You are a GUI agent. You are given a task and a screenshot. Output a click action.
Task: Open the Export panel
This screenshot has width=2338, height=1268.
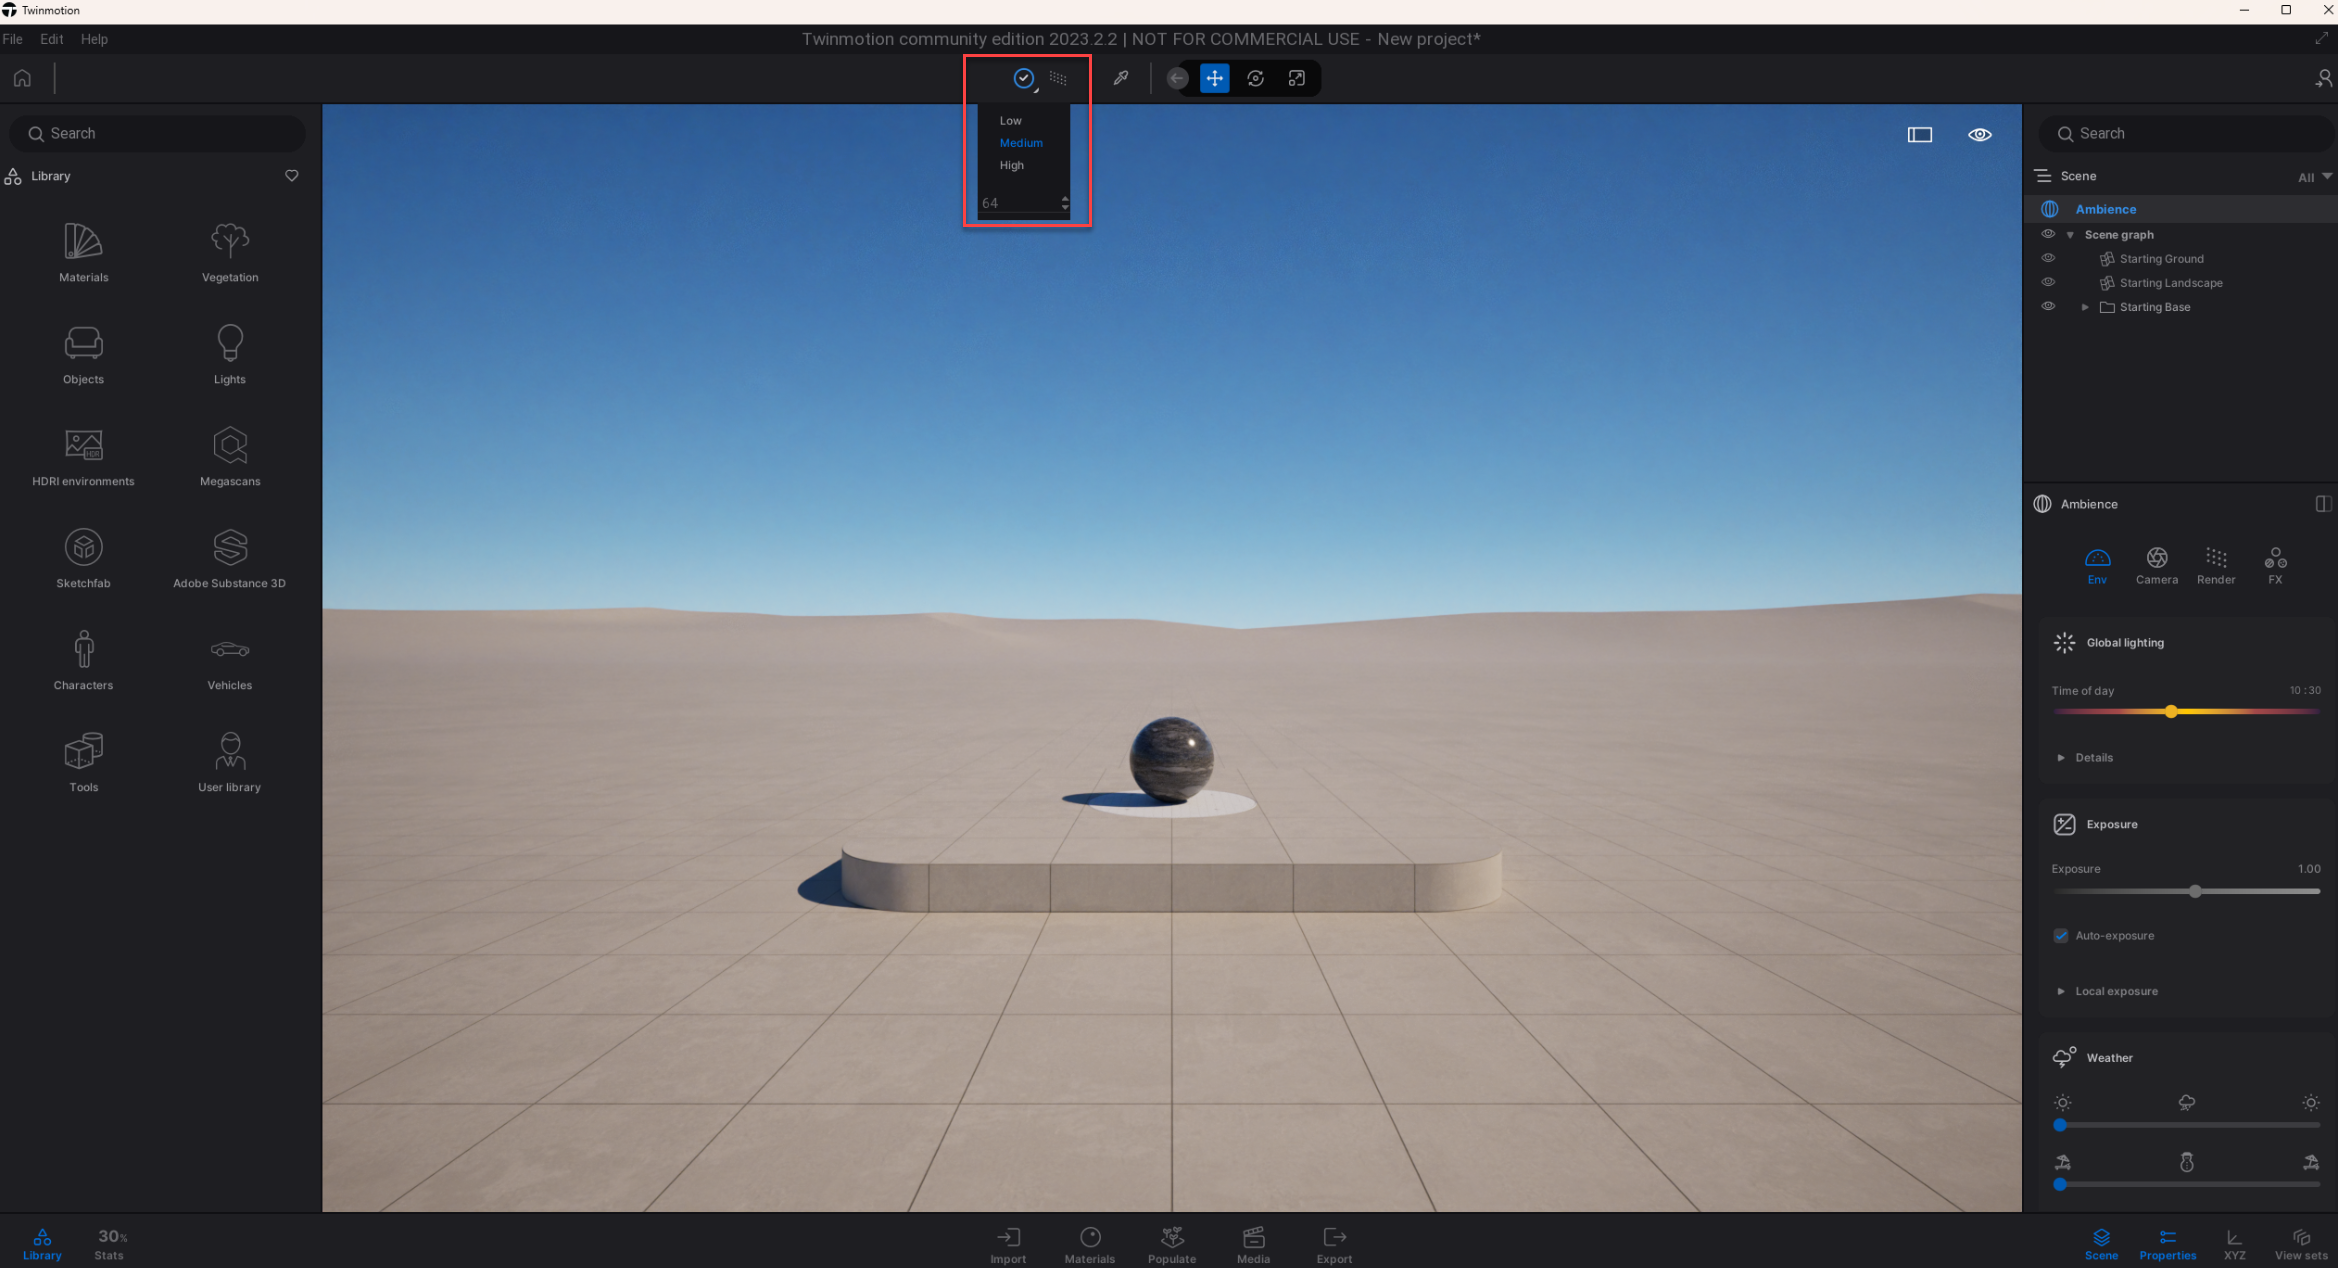(1334, 1244)
